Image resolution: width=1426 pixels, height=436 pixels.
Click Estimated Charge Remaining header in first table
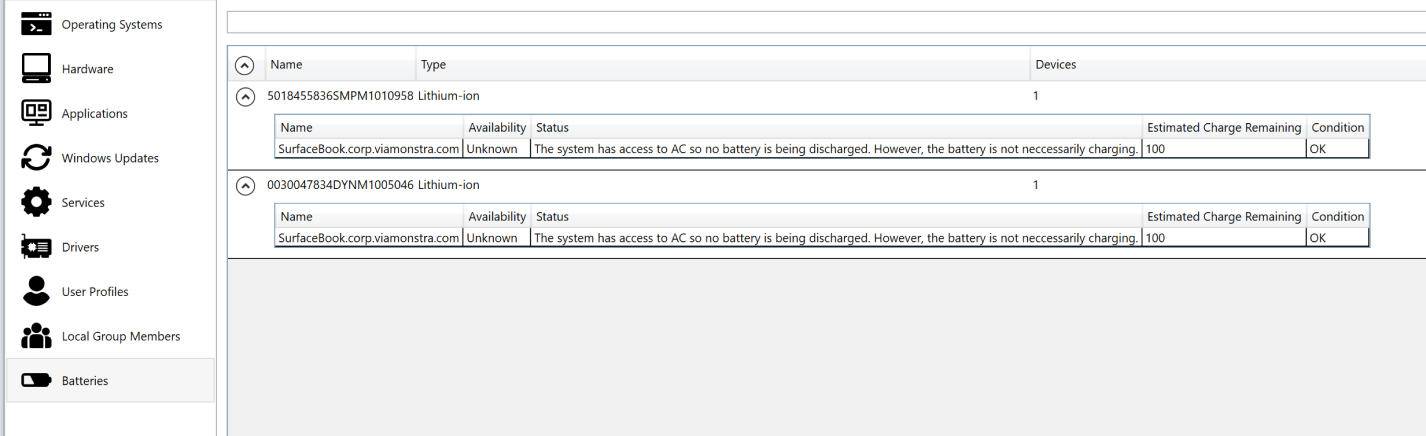coord(1224,128)
